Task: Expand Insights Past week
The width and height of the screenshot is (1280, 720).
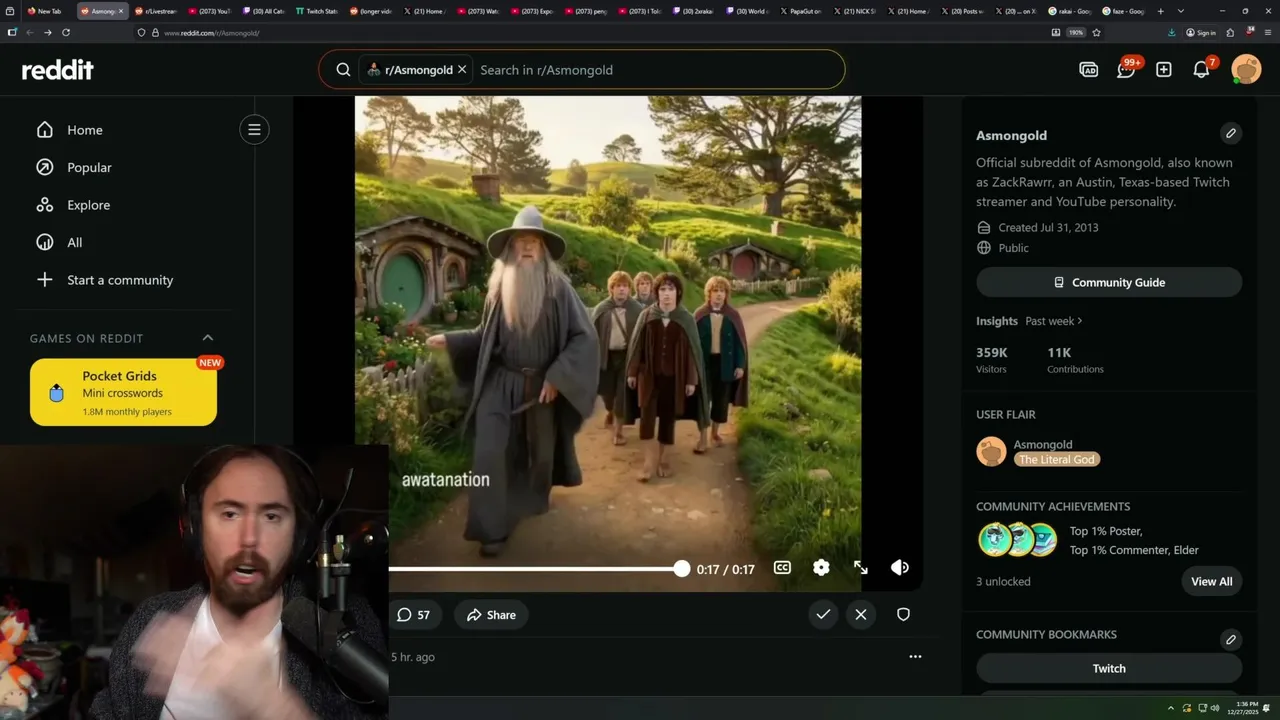Action: point(1054,321)
